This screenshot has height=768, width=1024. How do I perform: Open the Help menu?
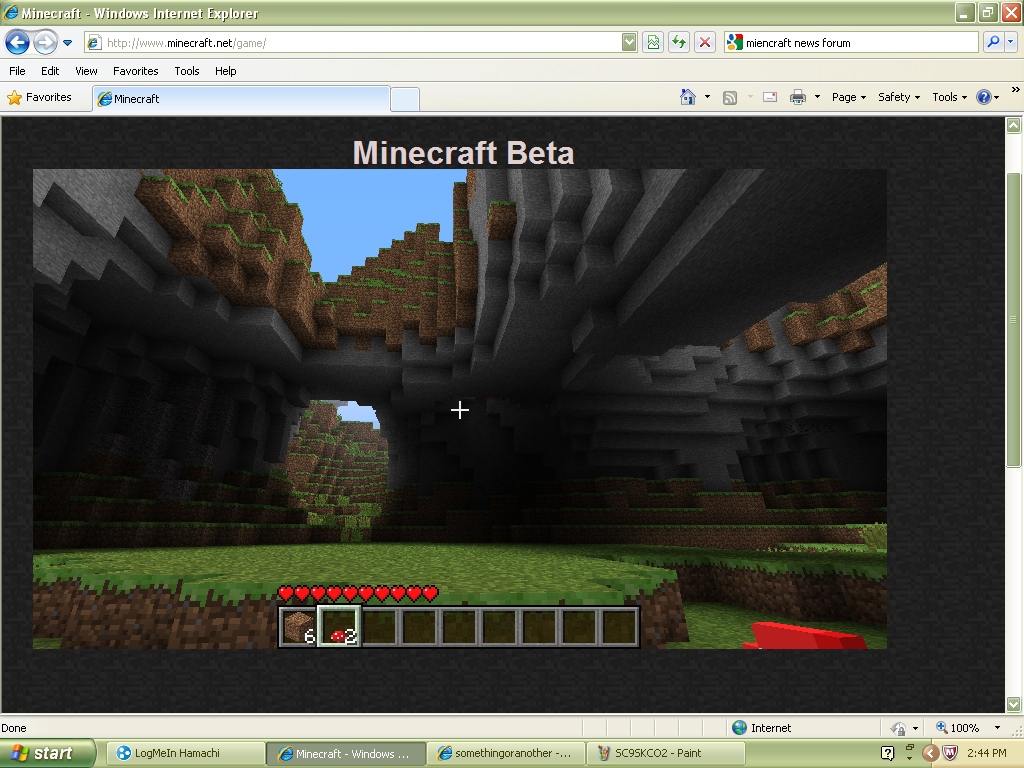[x=225, y=71]
